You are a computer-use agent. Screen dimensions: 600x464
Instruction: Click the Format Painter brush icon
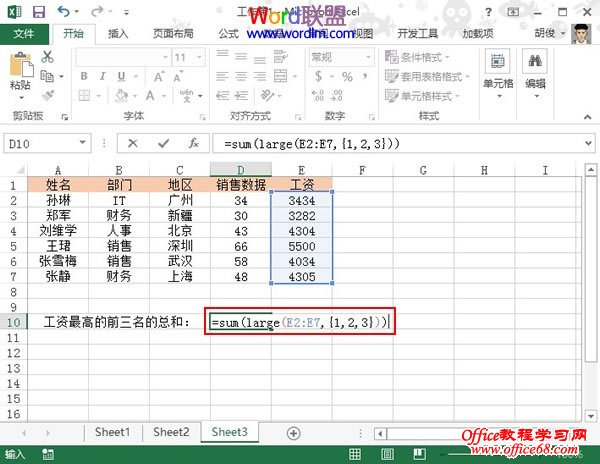point(48,95)
